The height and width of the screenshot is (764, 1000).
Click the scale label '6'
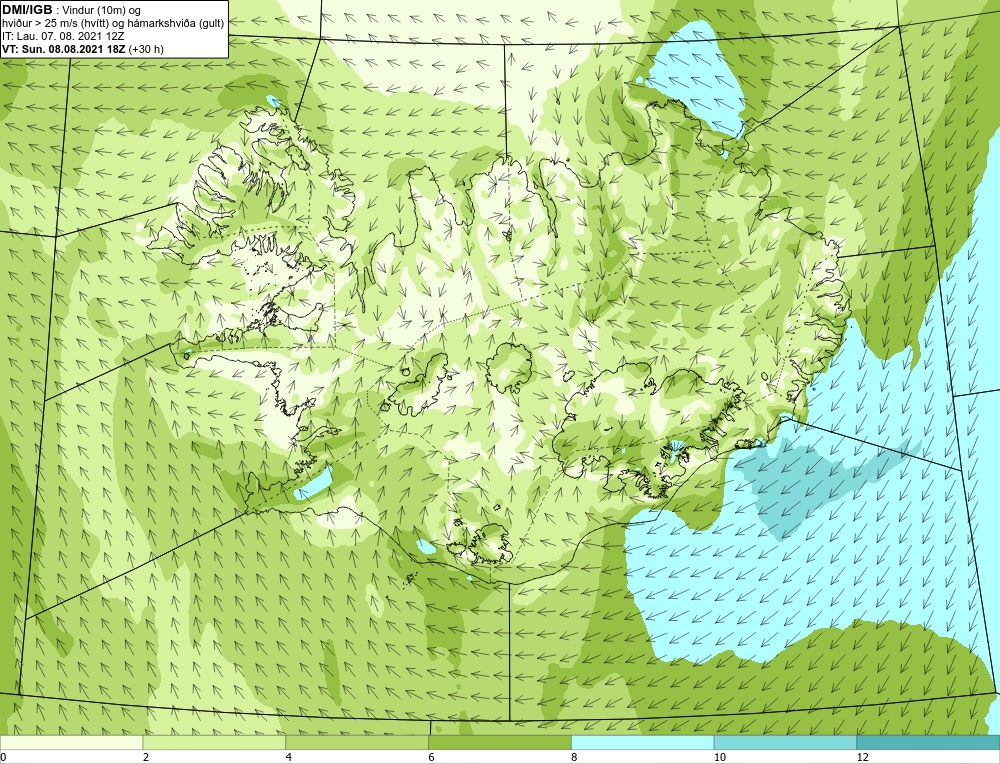432,757
